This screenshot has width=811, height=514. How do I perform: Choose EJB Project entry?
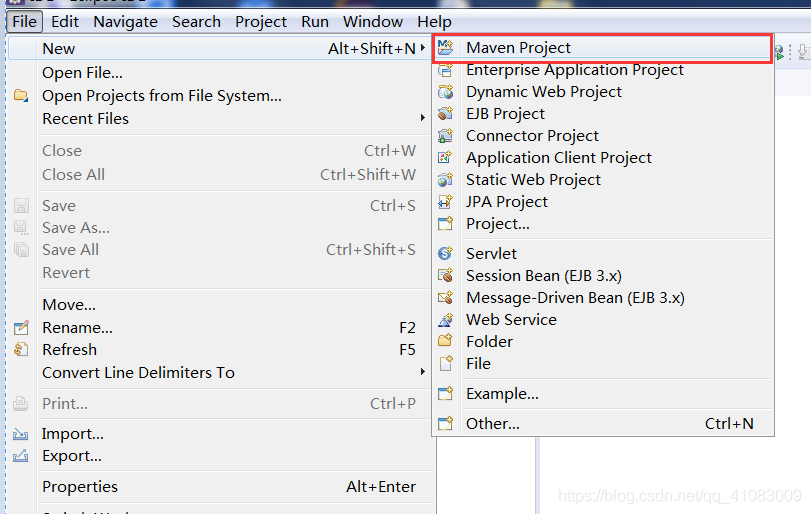tap(603, 113)
